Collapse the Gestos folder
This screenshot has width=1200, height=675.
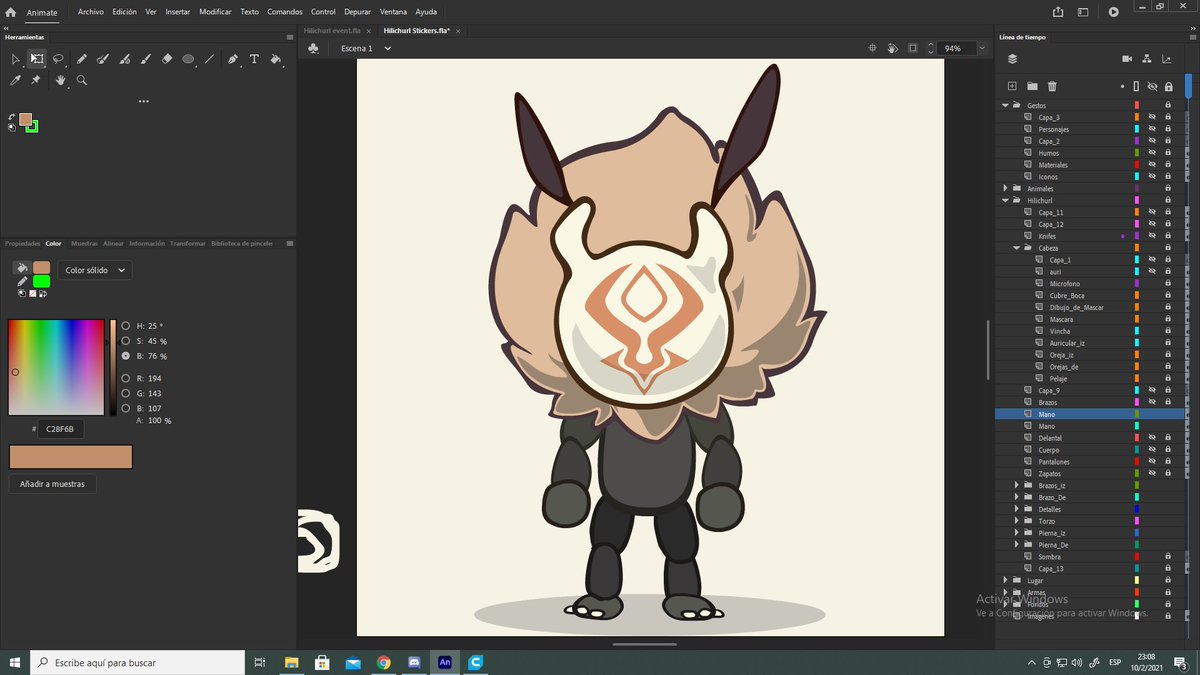1006,105
